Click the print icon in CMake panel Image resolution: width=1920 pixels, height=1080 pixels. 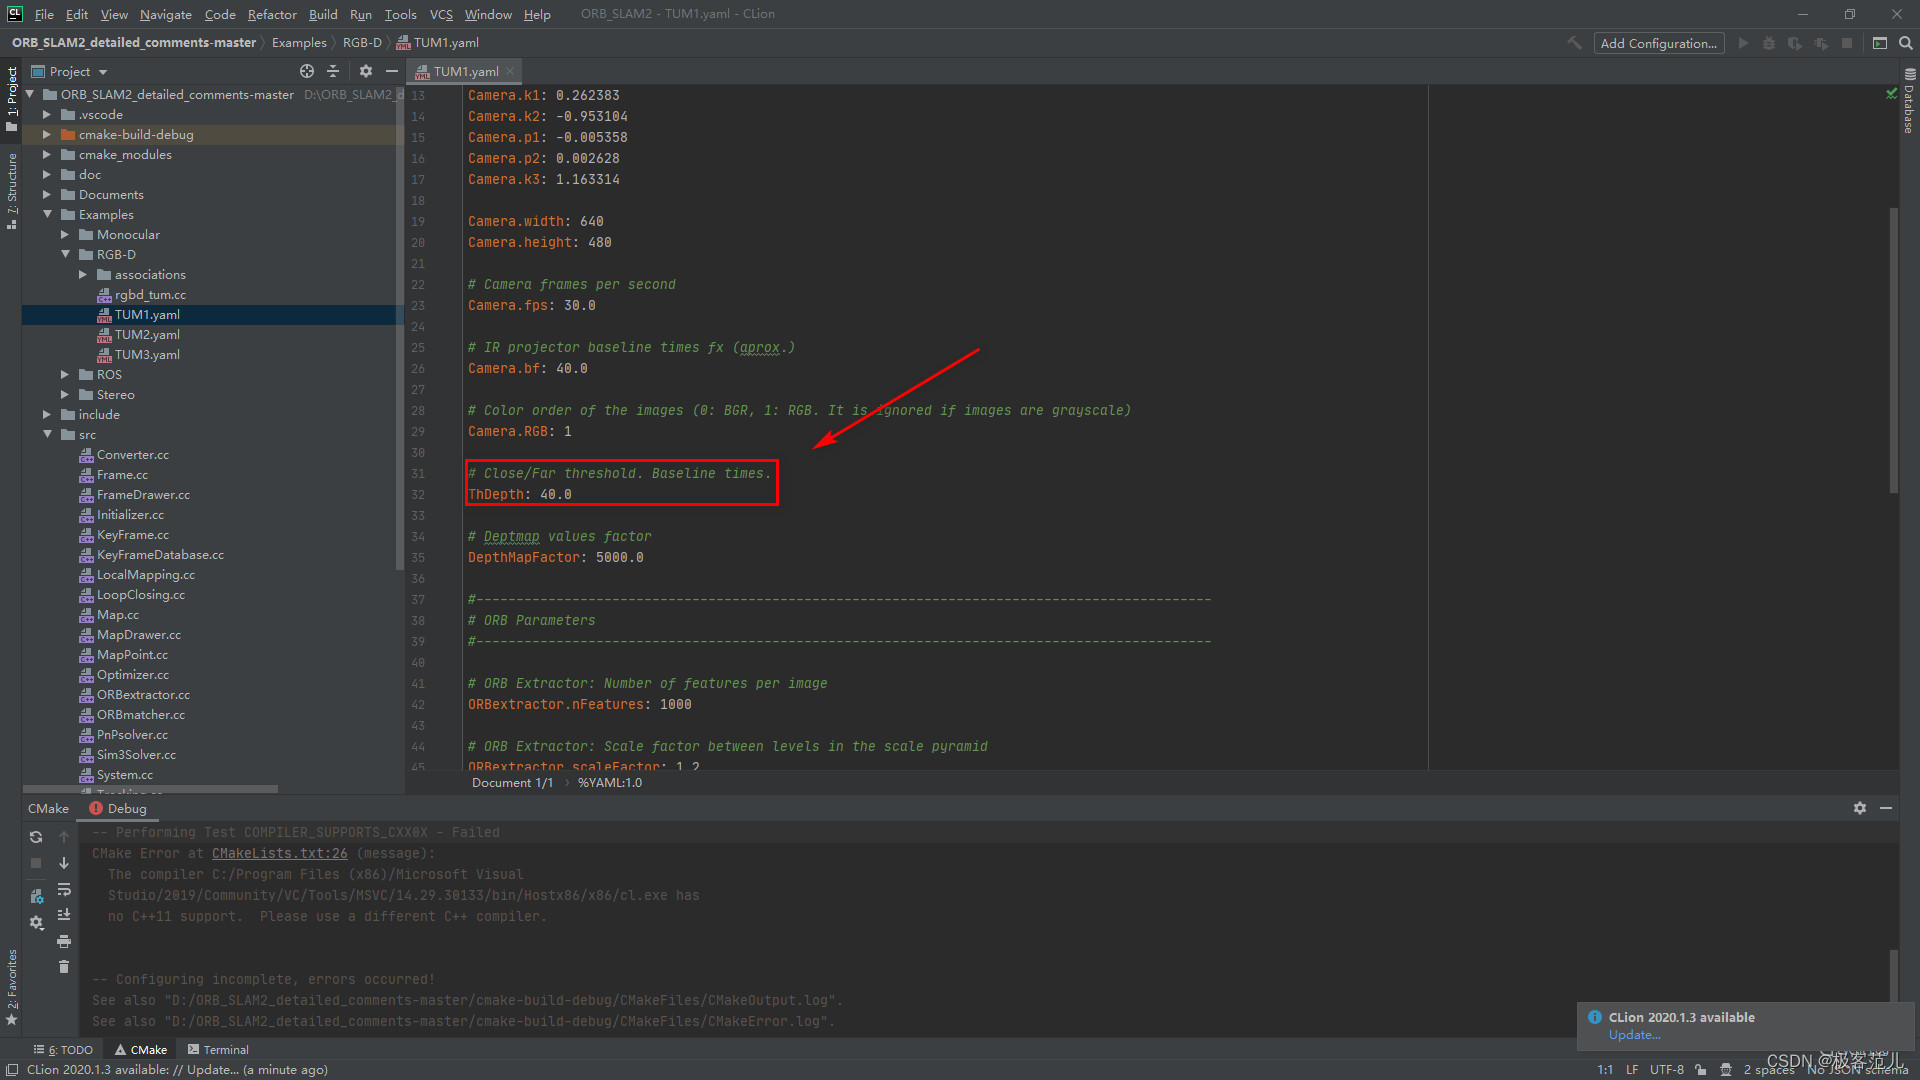click(x=64, y=941)
